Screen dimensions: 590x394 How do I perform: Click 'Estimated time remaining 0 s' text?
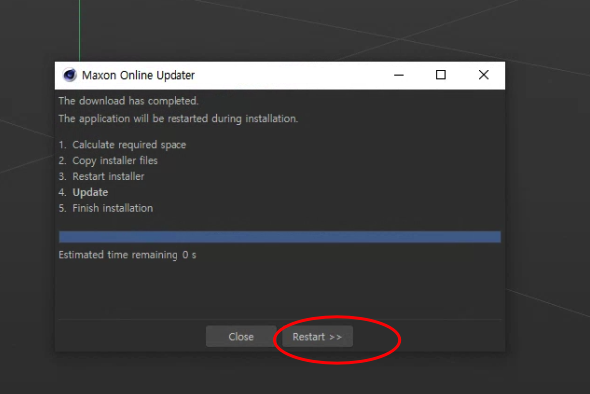(127, 255)
